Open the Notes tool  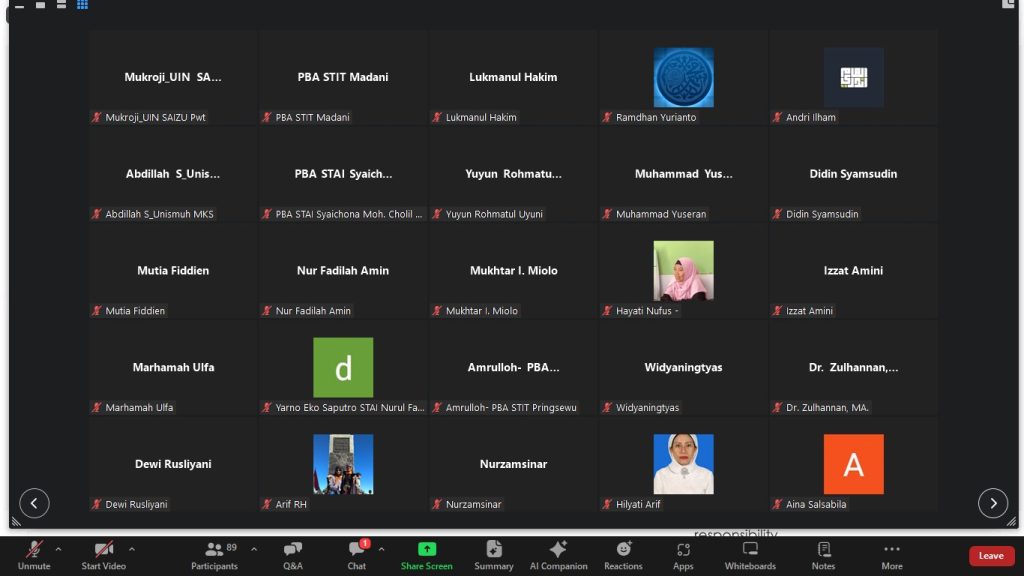(x=823, y=555)
